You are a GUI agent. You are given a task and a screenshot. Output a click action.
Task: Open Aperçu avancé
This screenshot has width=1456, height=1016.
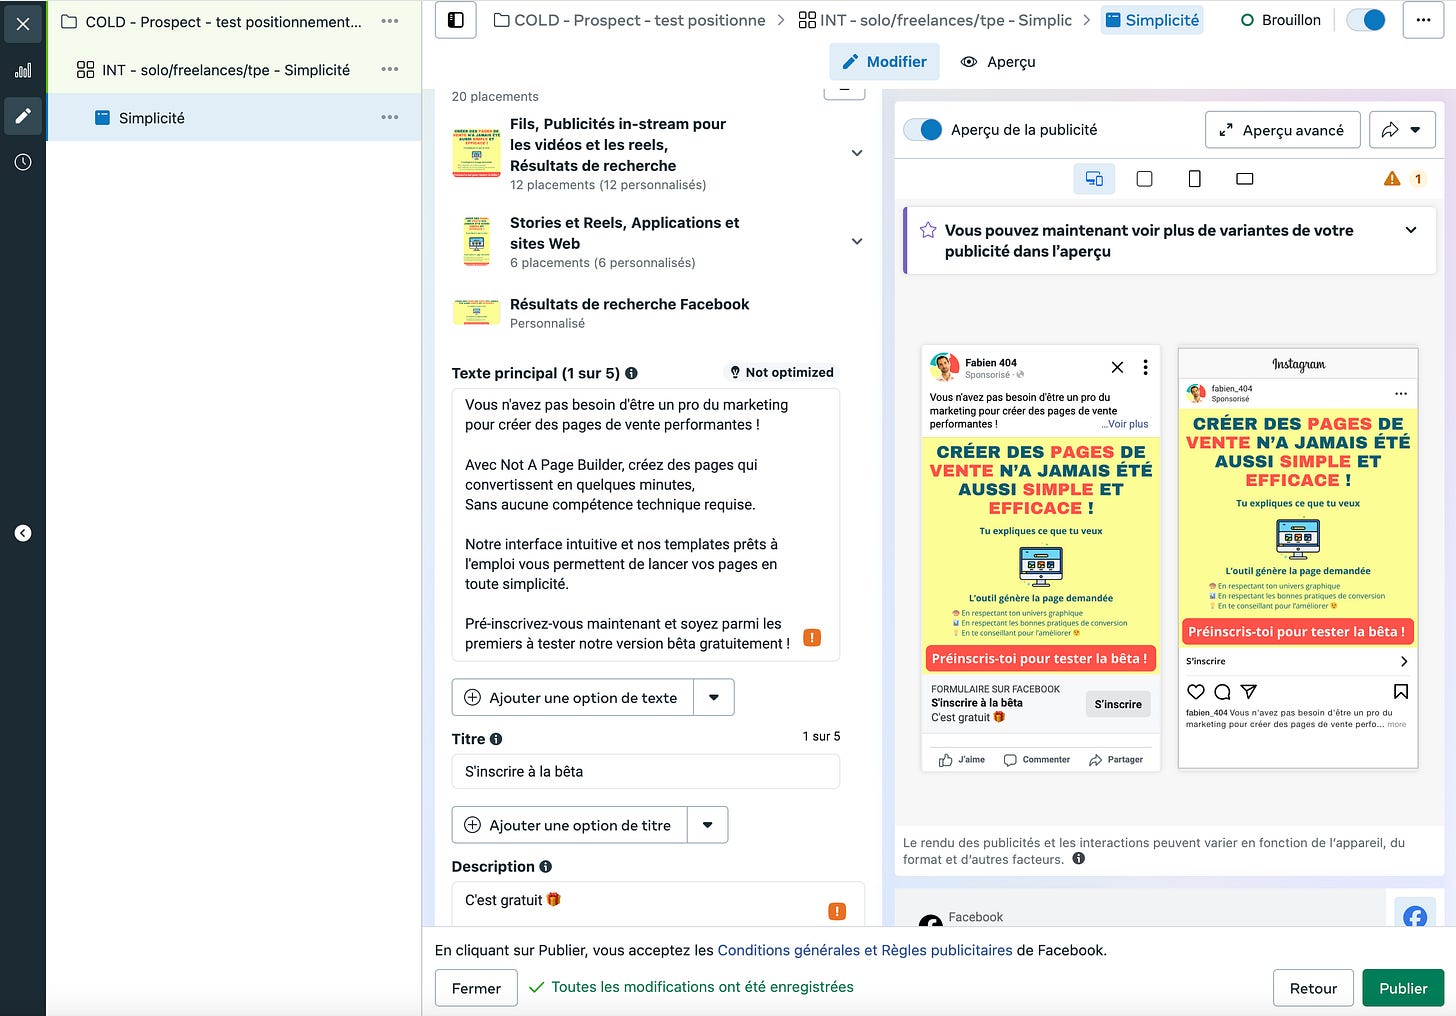pyautogui.click(x=1283, y=130)
